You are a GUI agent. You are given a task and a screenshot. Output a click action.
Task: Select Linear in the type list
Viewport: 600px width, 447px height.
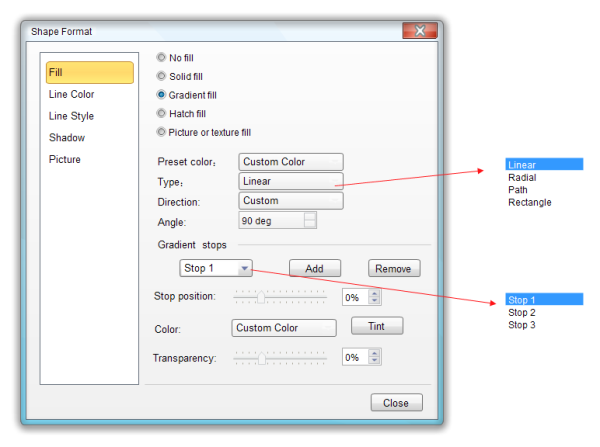[x=544, y=165]
